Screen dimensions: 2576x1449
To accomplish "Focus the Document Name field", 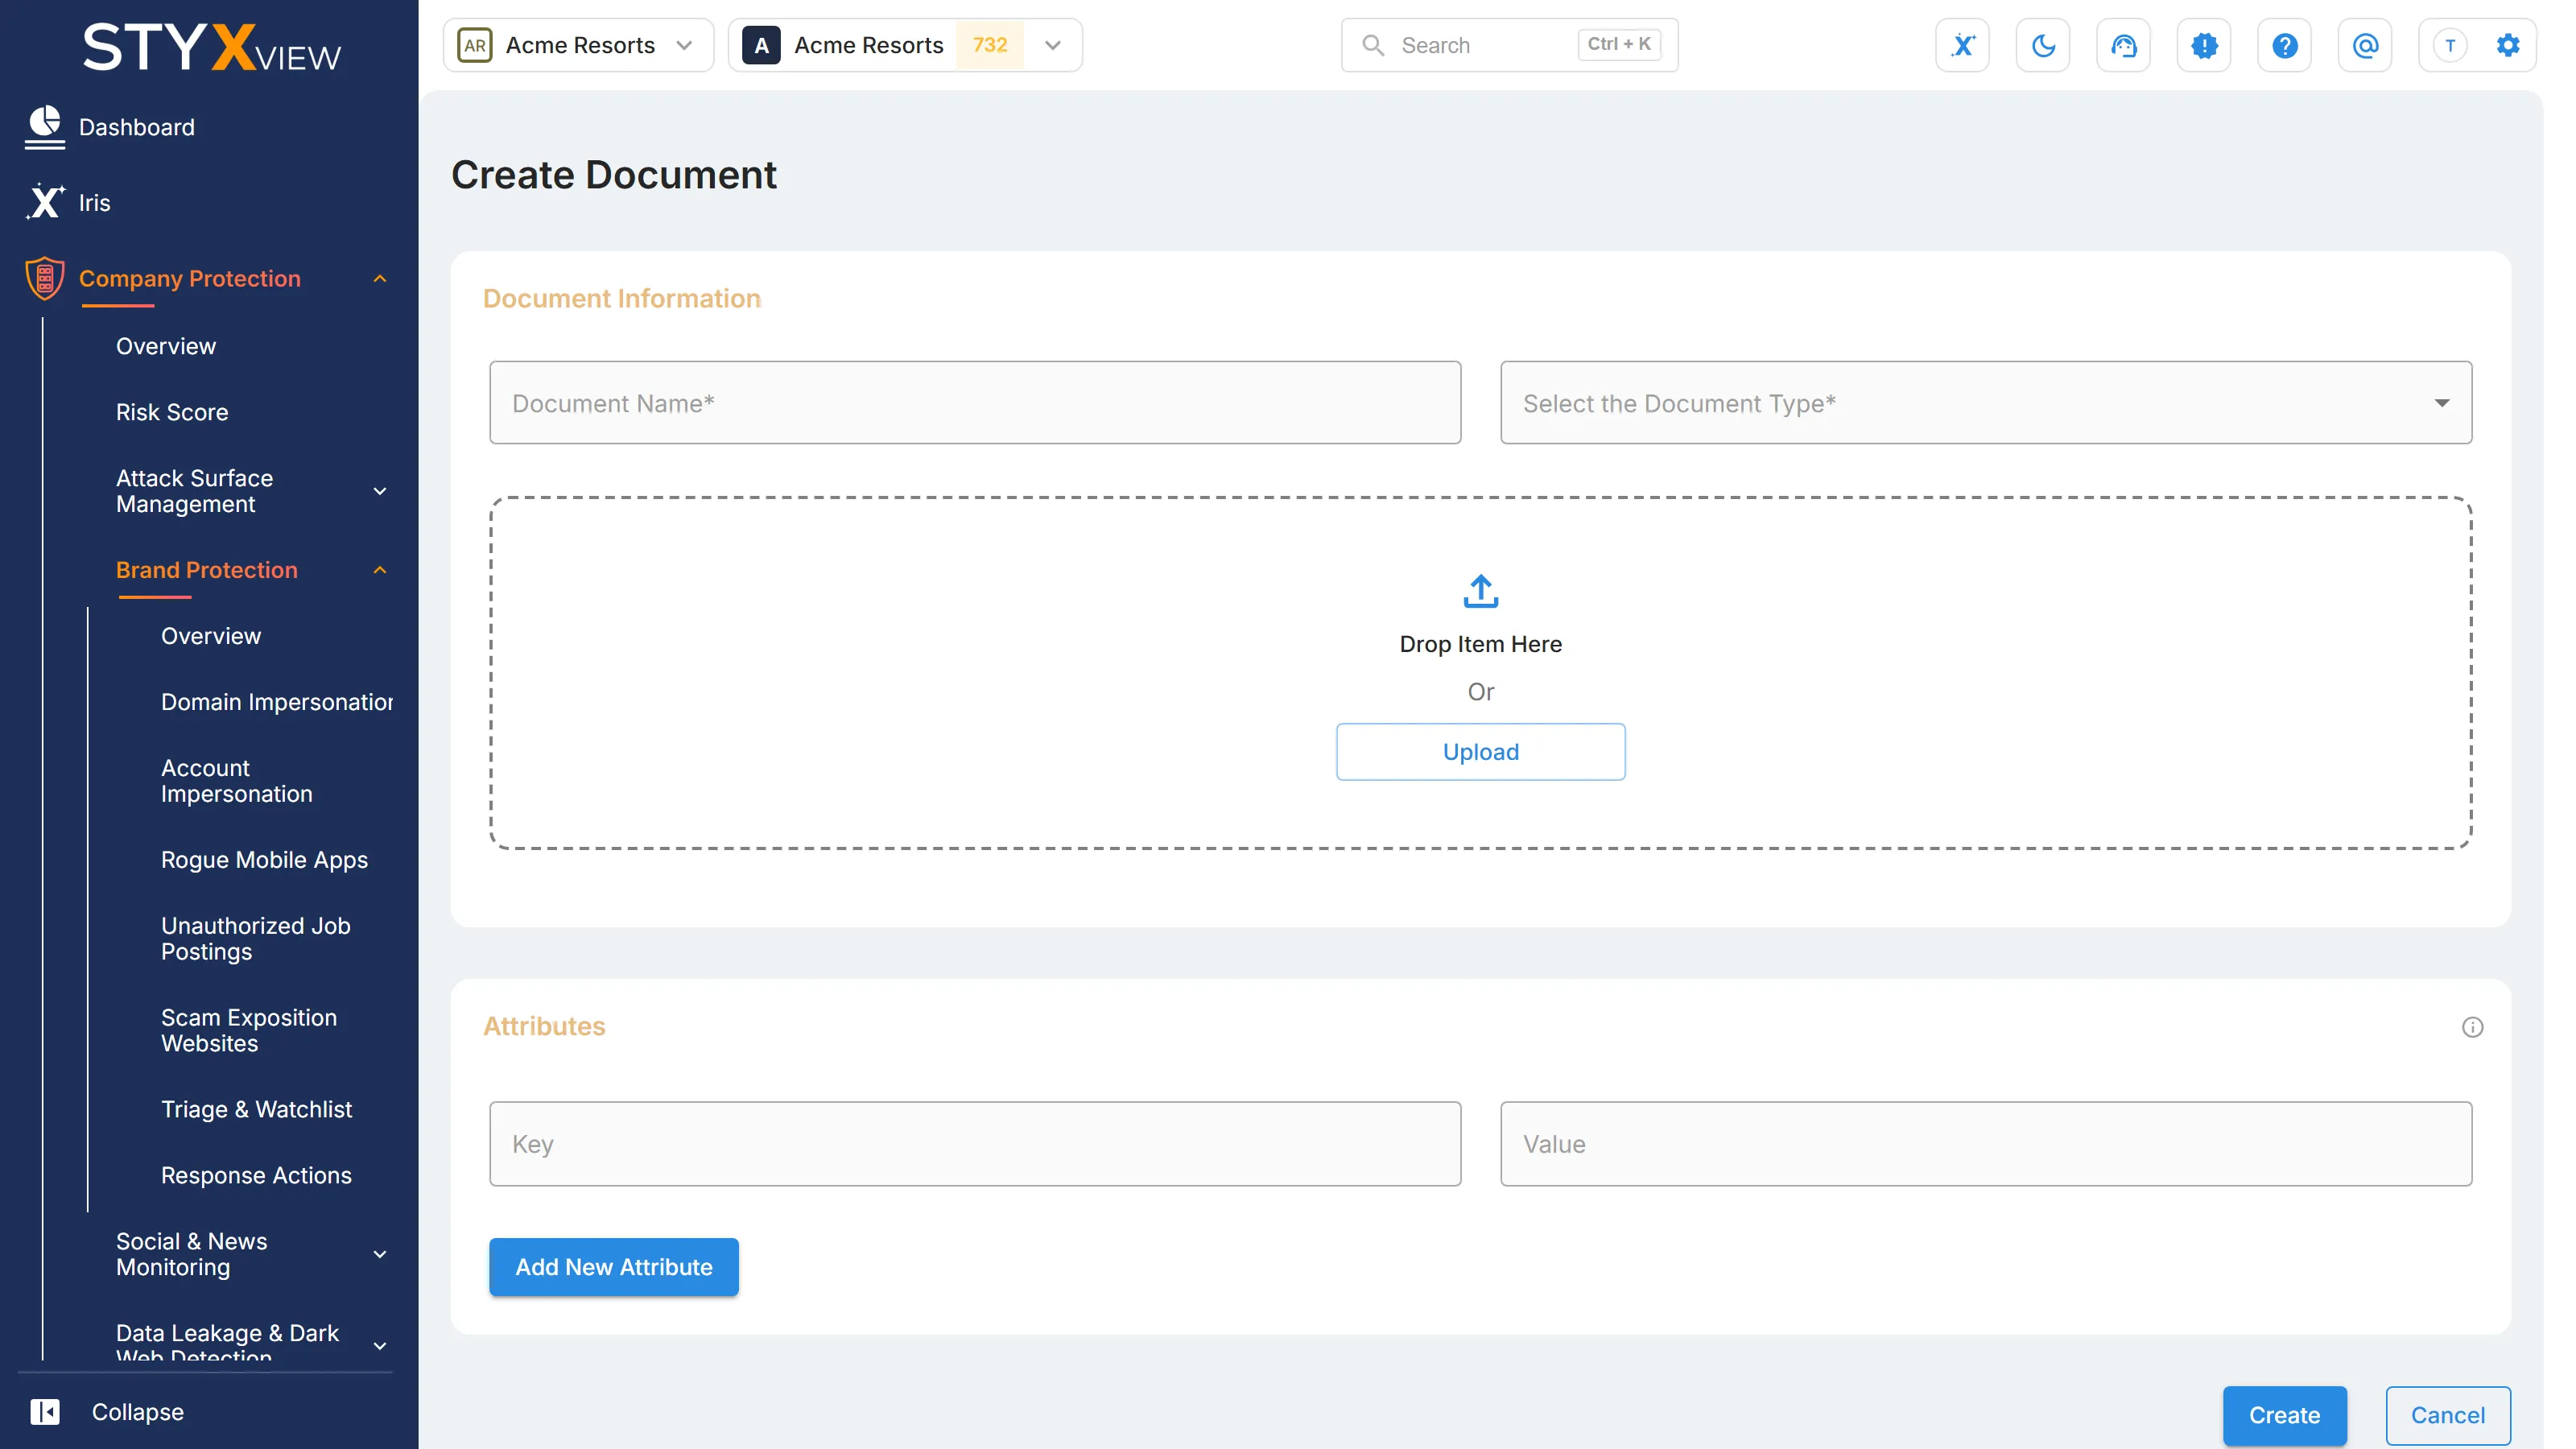I will [975, 403].
